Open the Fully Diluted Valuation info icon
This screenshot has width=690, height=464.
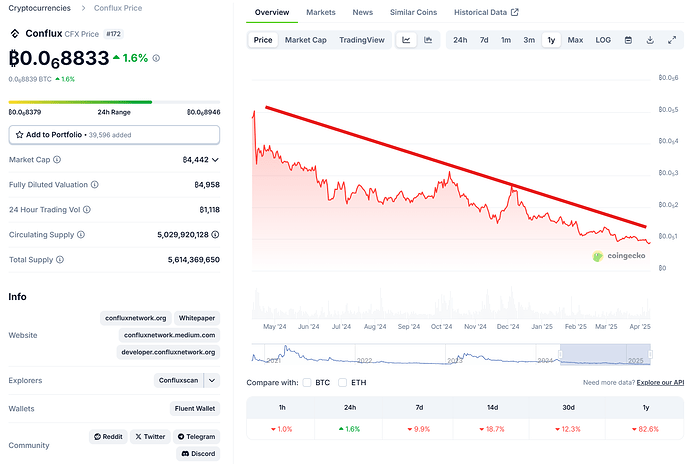tap(95, 184)
